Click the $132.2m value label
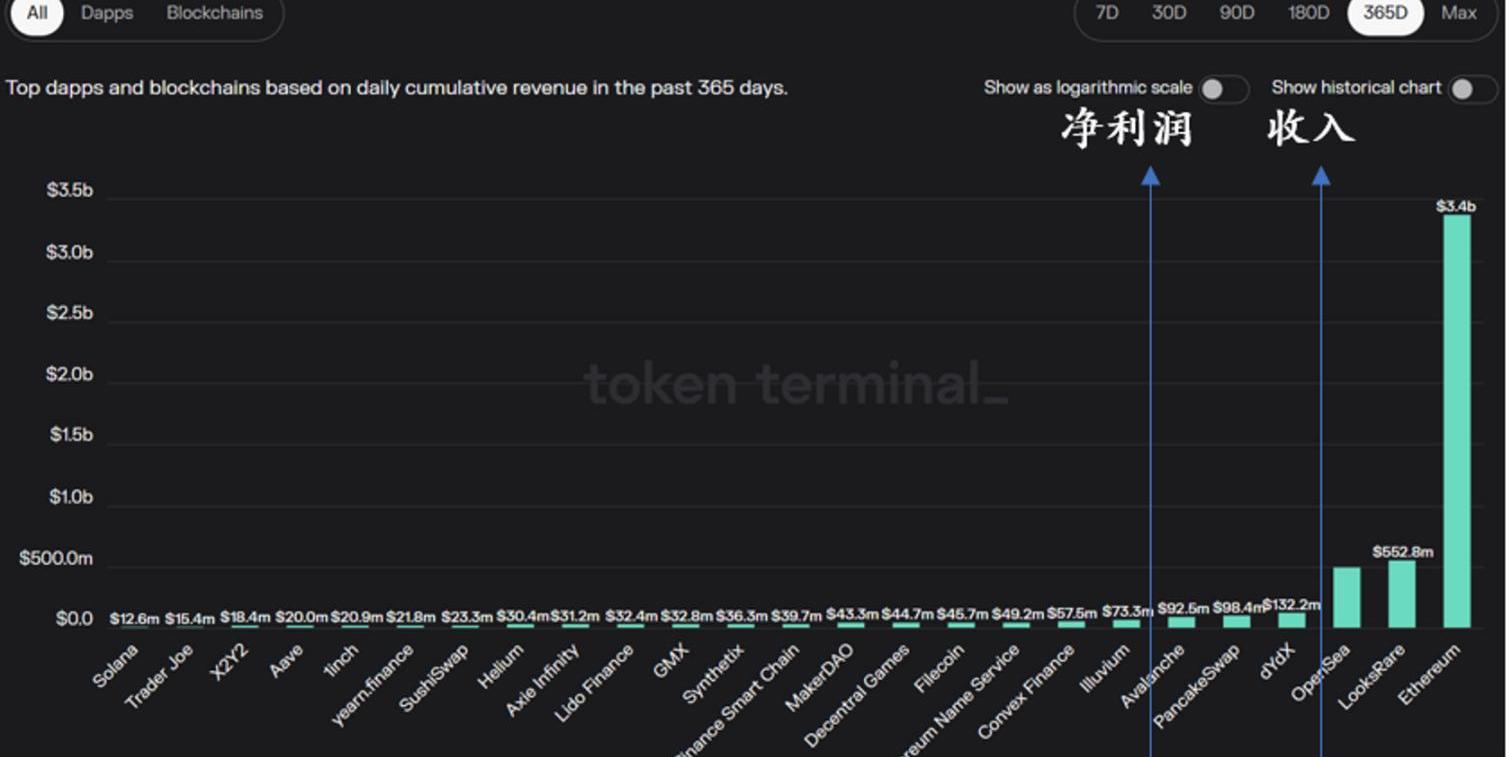1512x757 pixels. point(1291,605)
